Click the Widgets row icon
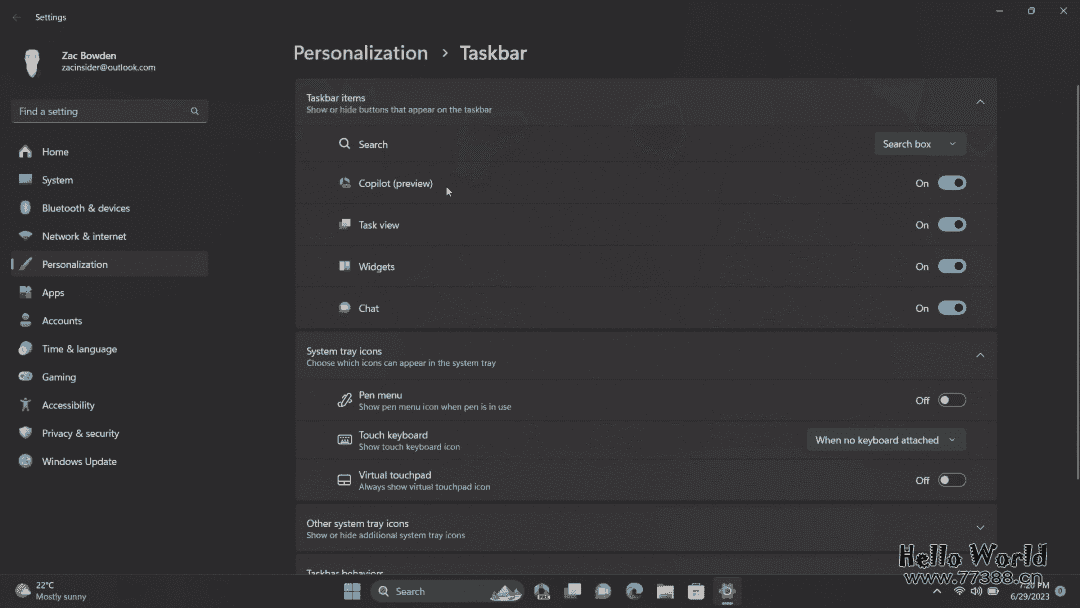1080x608 pixels. pos(344,266)
